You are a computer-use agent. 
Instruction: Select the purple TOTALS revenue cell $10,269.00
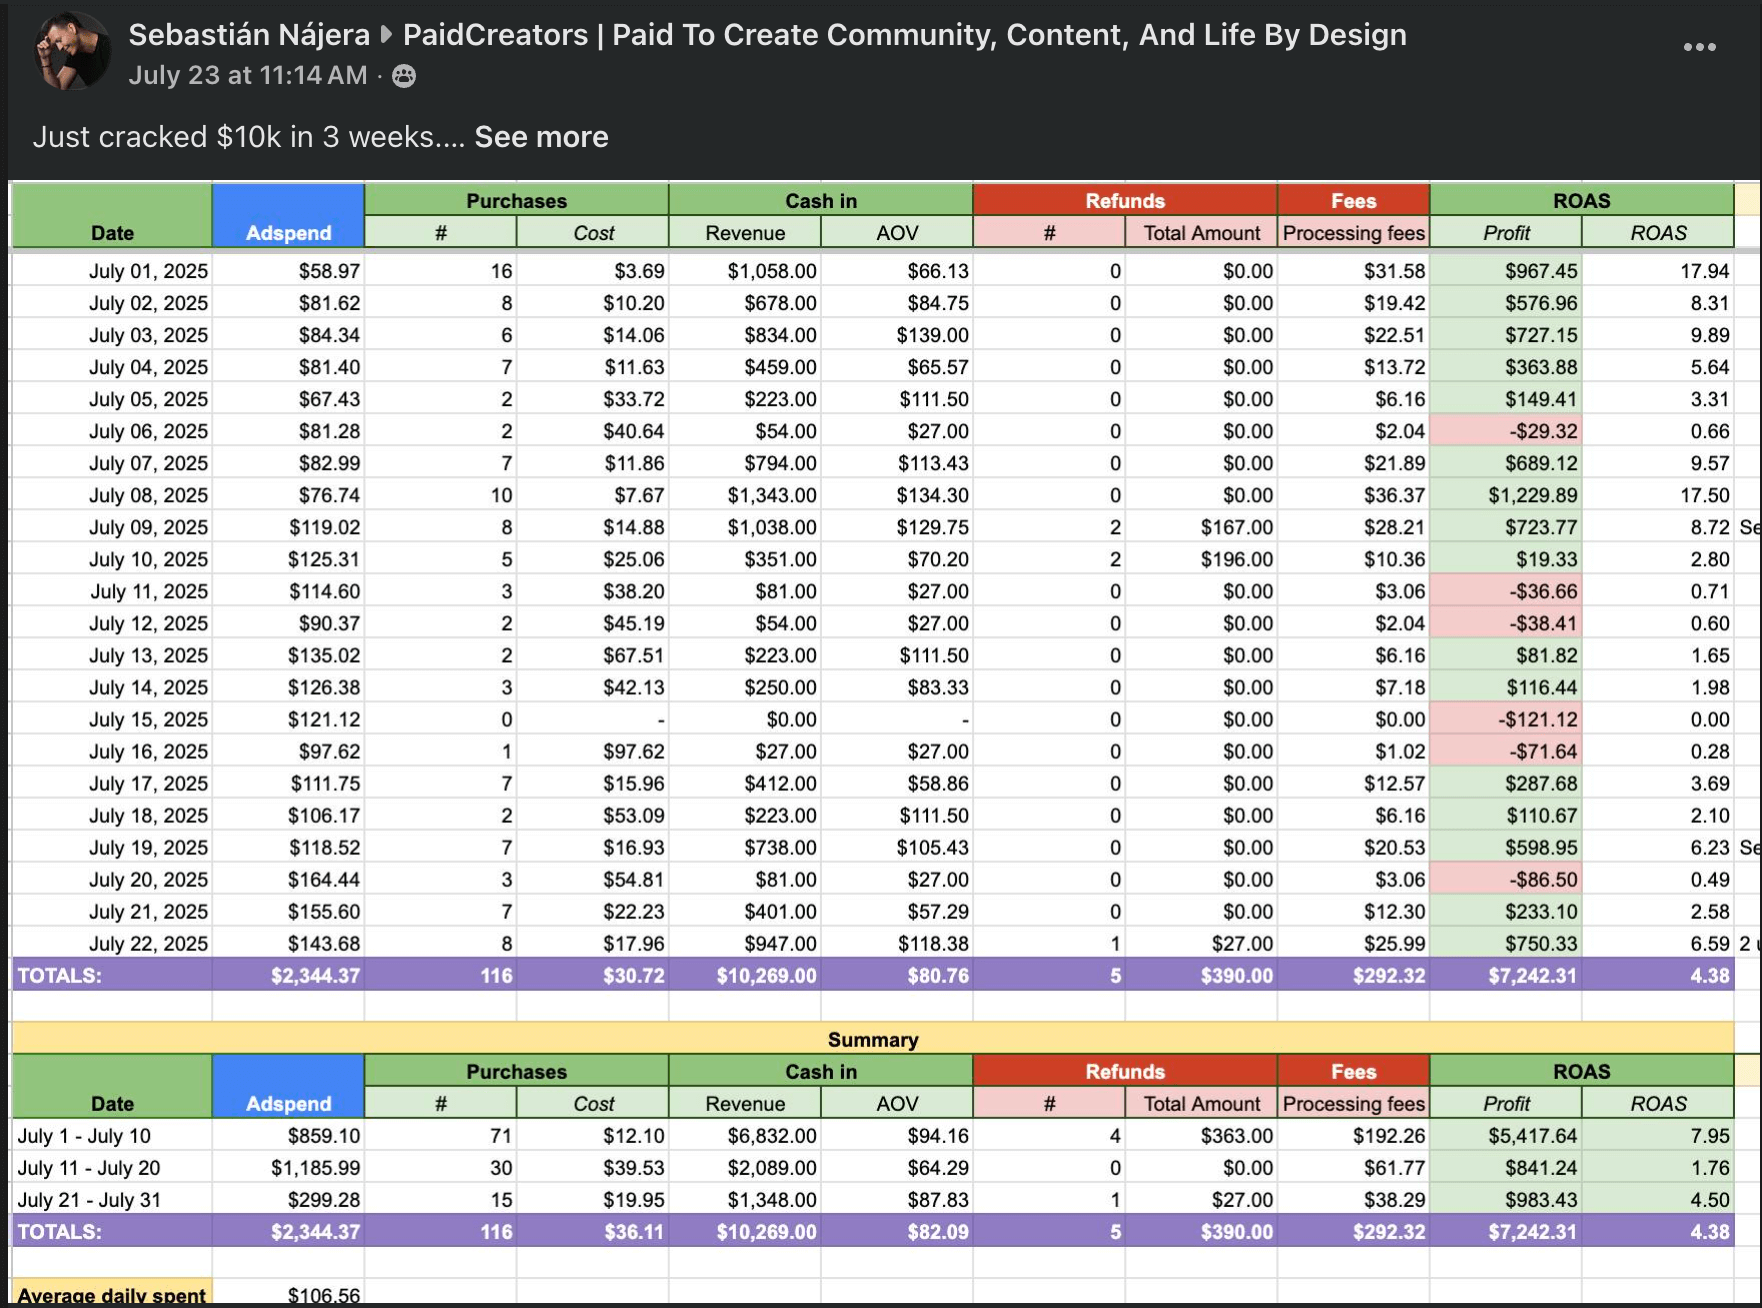point(745,975)
